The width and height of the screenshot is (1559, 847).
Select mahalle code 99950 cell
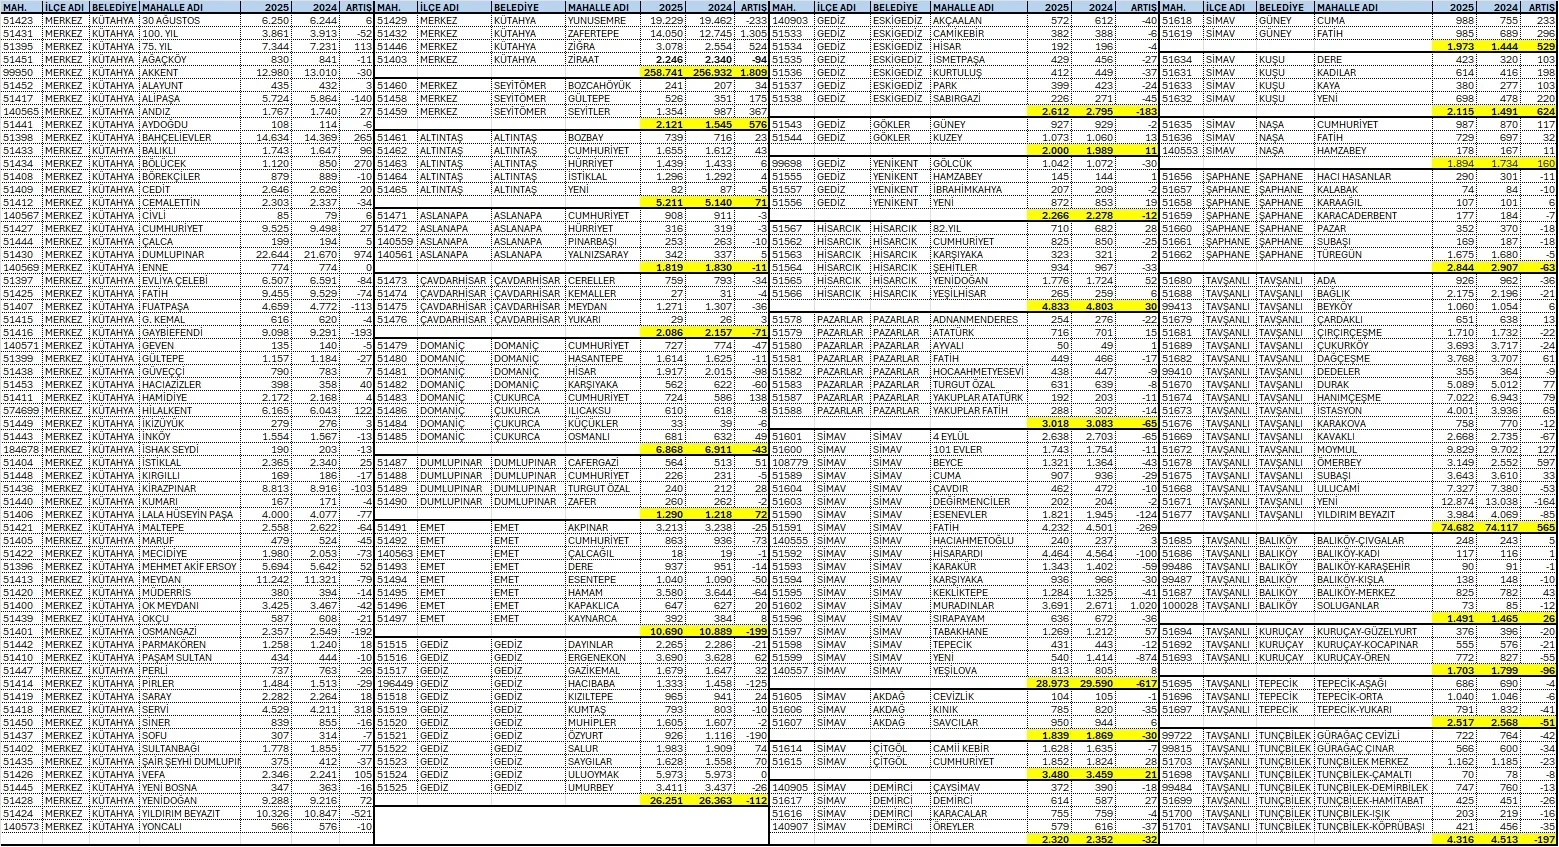point(21,72)
